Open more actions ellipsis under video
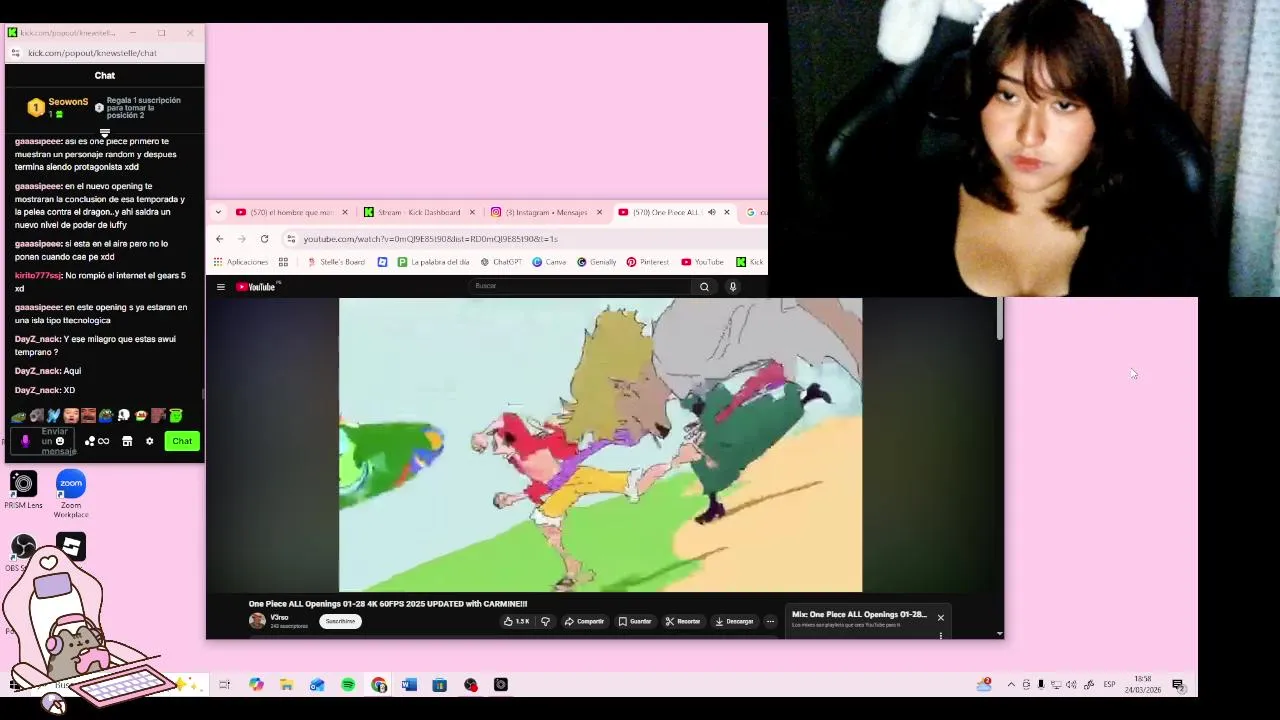The image size is (1280, 720). [x=770, y=621]
